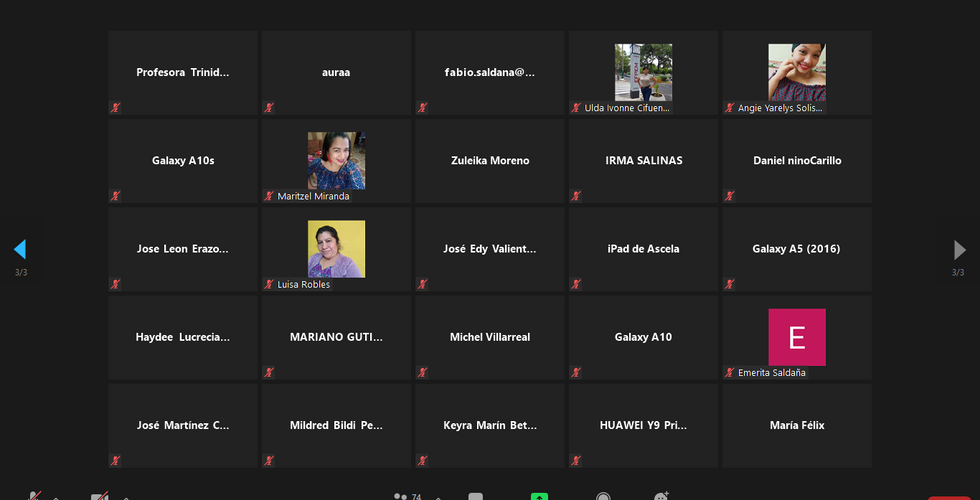Click muted mic icon on Michel Villarreal tile
Viewport: 980px width, 500px height.
click(422, 372)
